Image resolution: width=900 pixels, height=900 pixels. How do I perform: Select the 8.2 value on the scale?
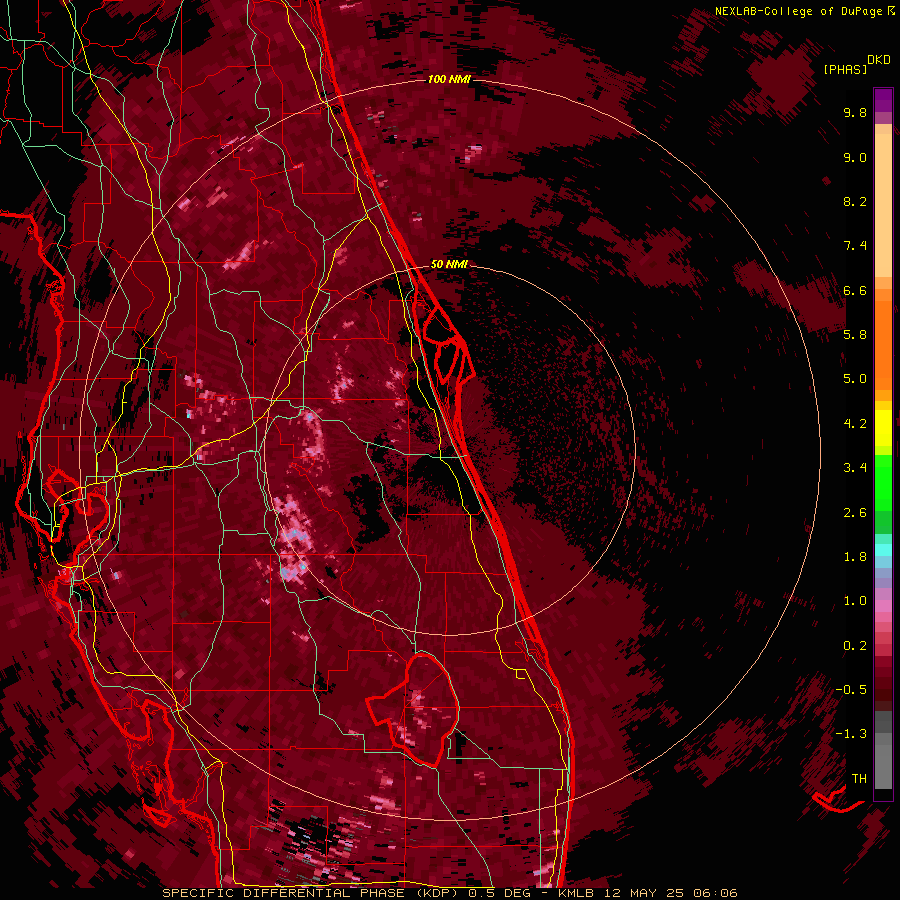855,201
